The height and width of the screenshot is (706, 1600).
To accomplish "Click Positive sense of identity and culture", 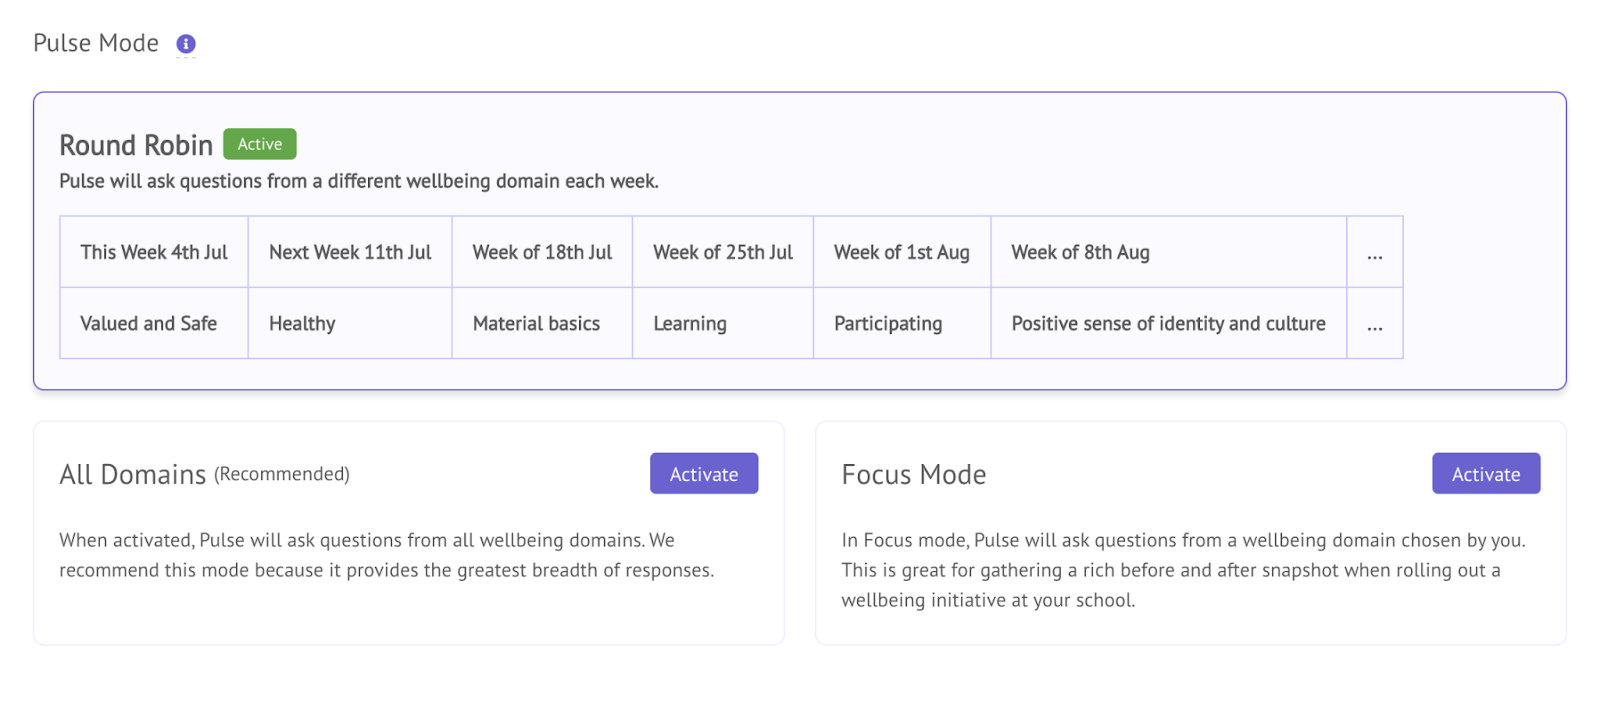I will coord(1169,324).
